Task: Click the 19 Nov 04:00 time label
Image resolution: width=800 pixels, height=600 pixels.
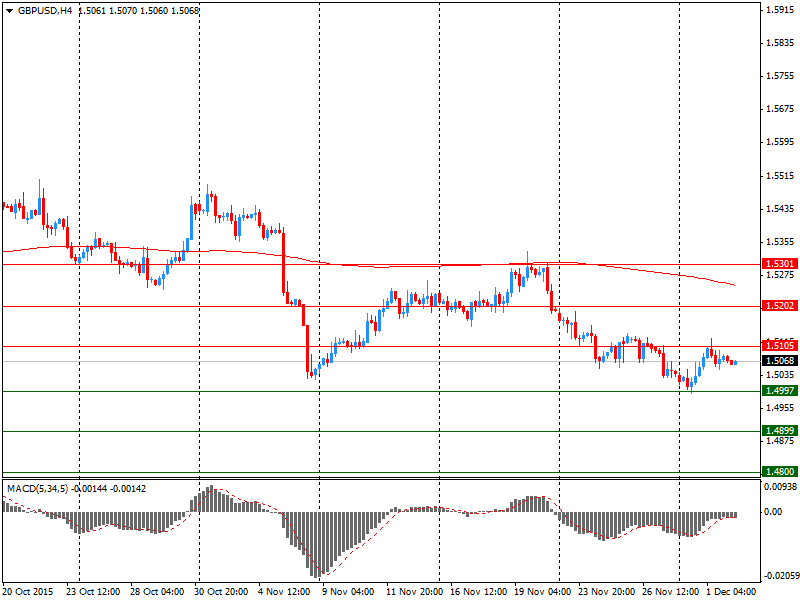Action: 542,592
